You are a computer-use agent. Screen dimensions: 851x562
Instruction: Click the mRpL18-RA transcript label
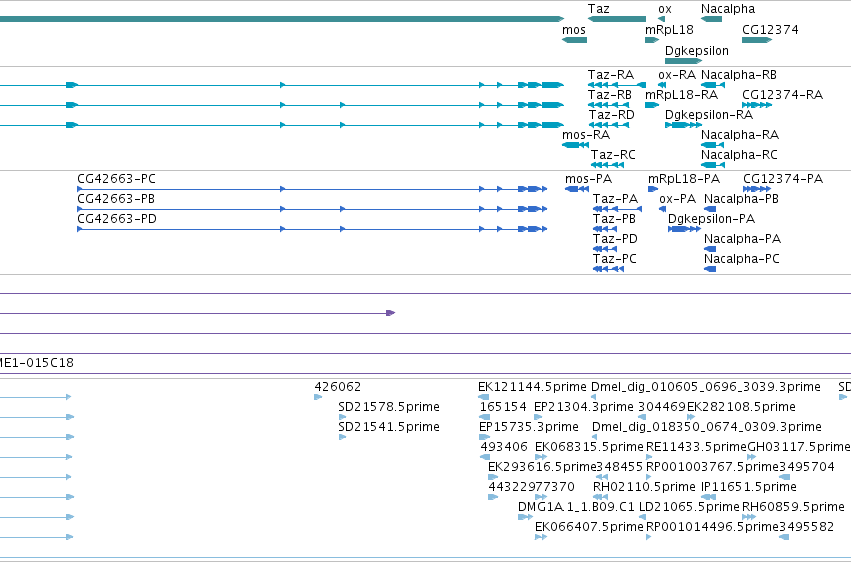[x=681, y=95]
